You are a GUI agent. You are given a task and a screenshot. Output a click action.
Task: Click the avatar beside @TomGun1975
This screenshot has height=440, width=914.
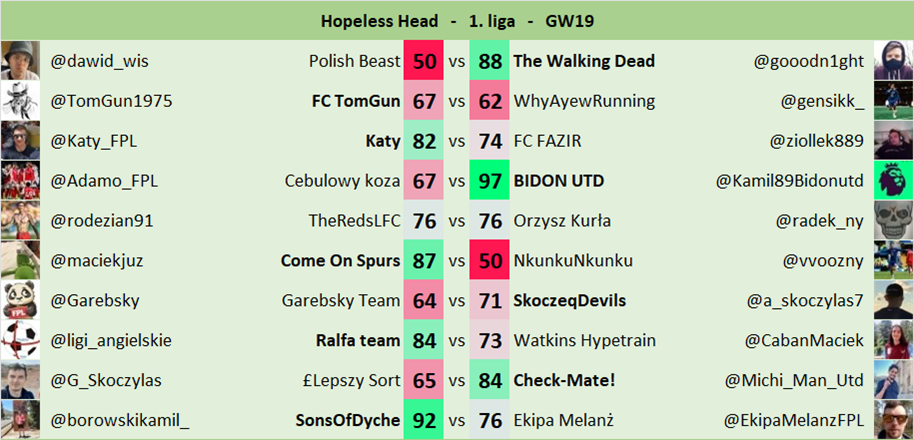point(19,101)
